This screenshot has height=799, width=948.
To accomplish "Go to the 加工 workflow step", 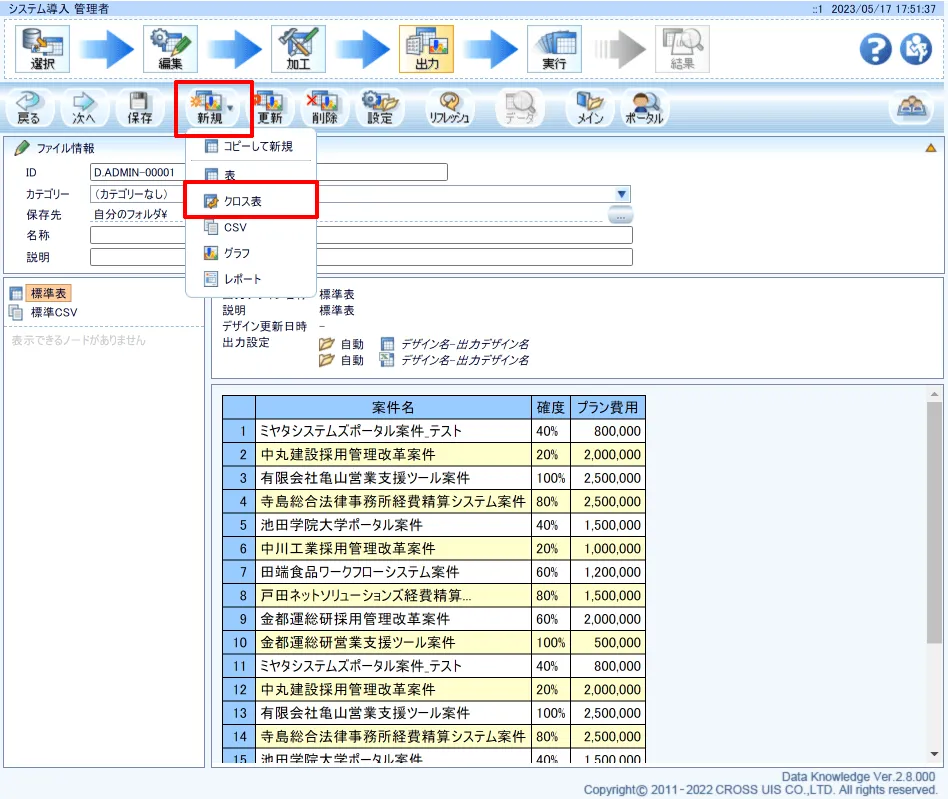I will (x=298, y=48).
